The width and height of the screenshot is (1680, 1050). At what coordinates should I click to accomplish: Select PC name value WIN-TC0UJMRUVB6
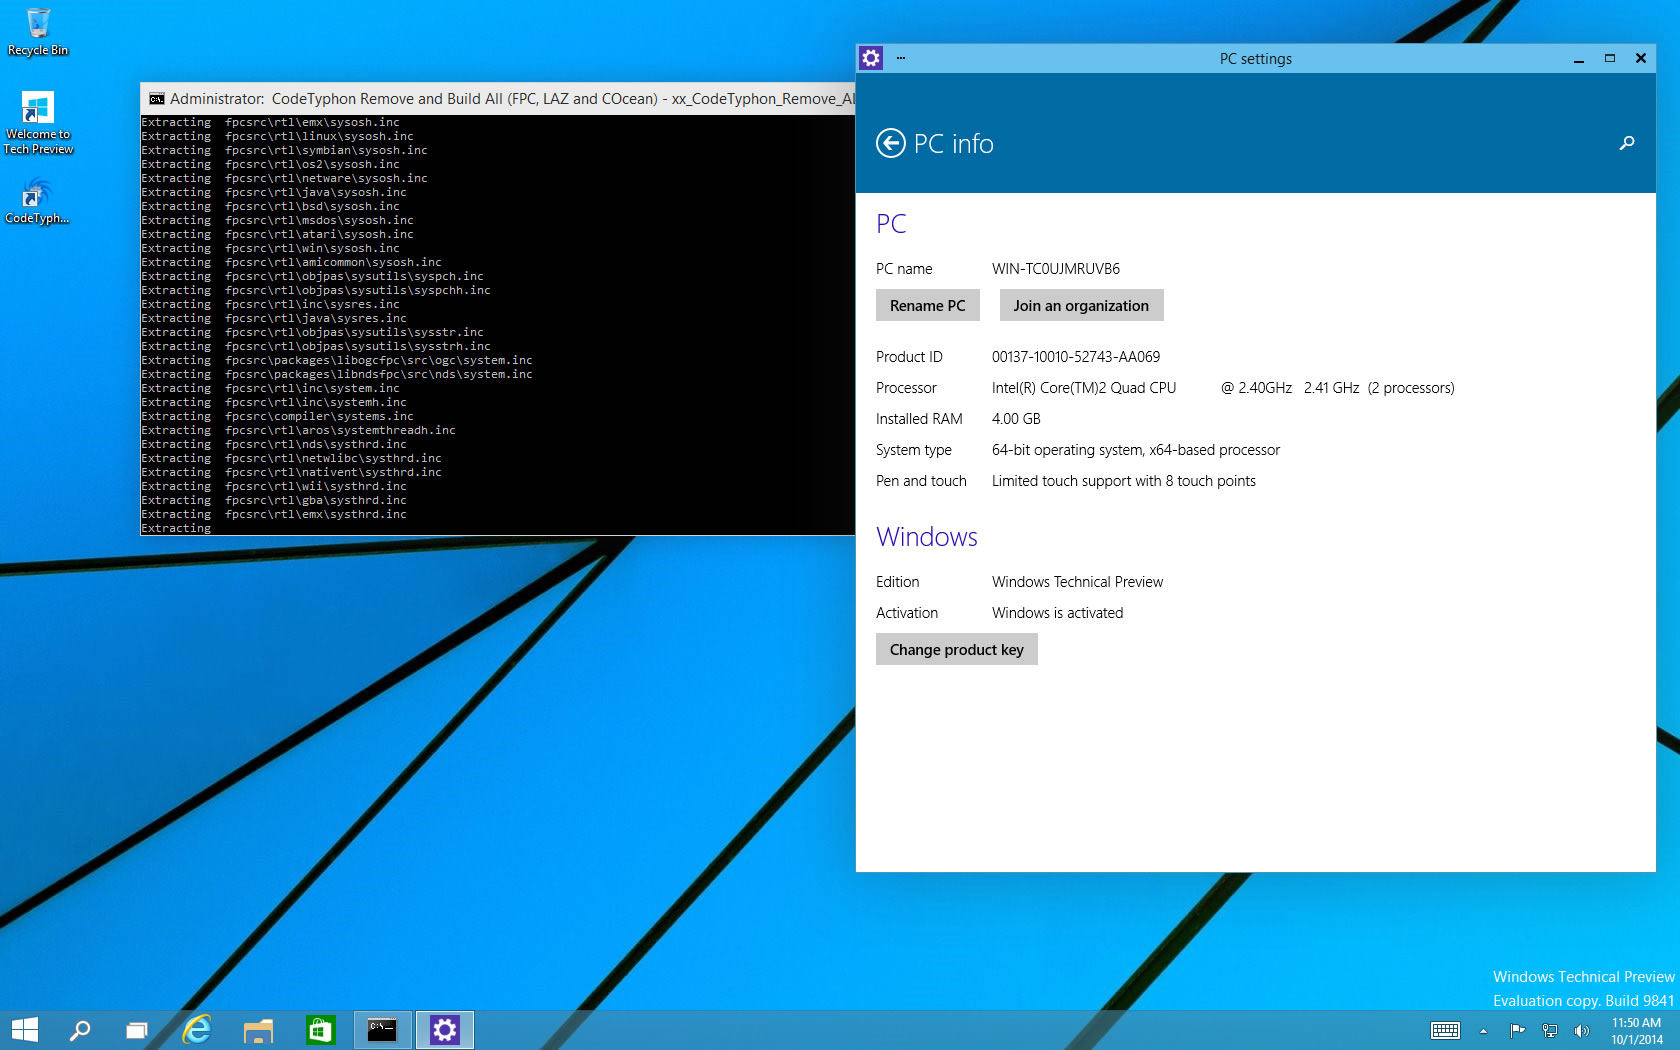click(x=1055, y=269)
